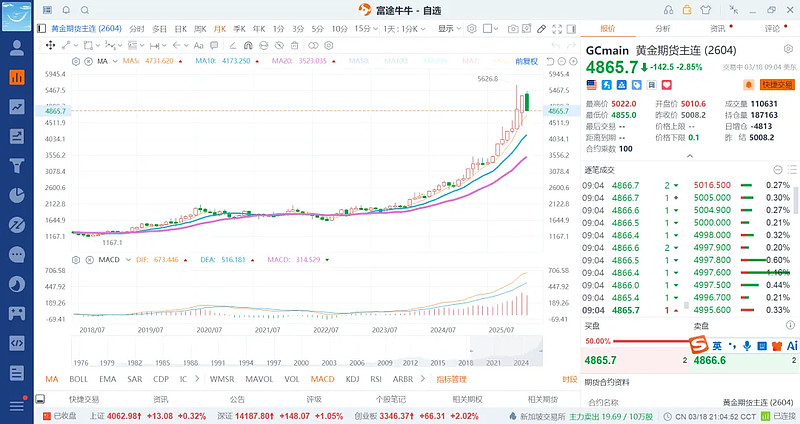
Task: Switch to the 分析 tab
Action: pos(663,29)
